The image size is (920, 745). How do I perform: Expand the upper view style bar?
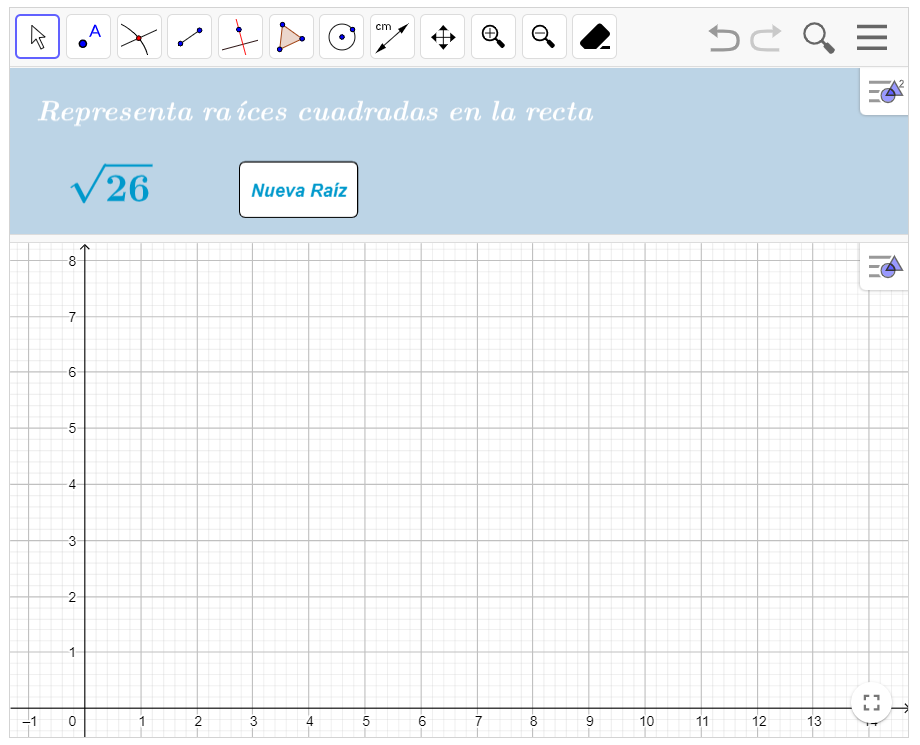[885, 92]
